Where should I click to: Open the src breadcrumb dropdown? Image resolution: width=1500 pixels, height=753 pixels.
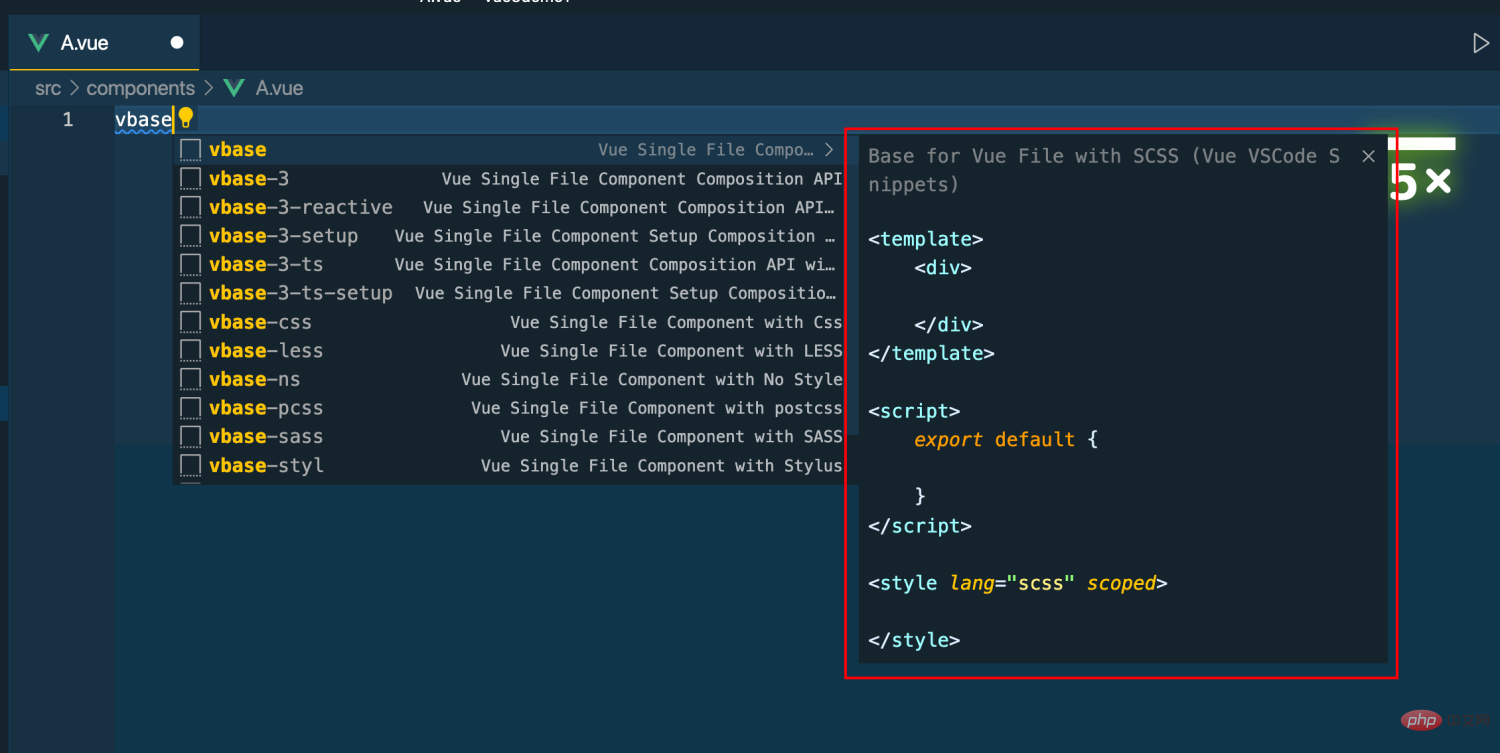pos(47,88)
